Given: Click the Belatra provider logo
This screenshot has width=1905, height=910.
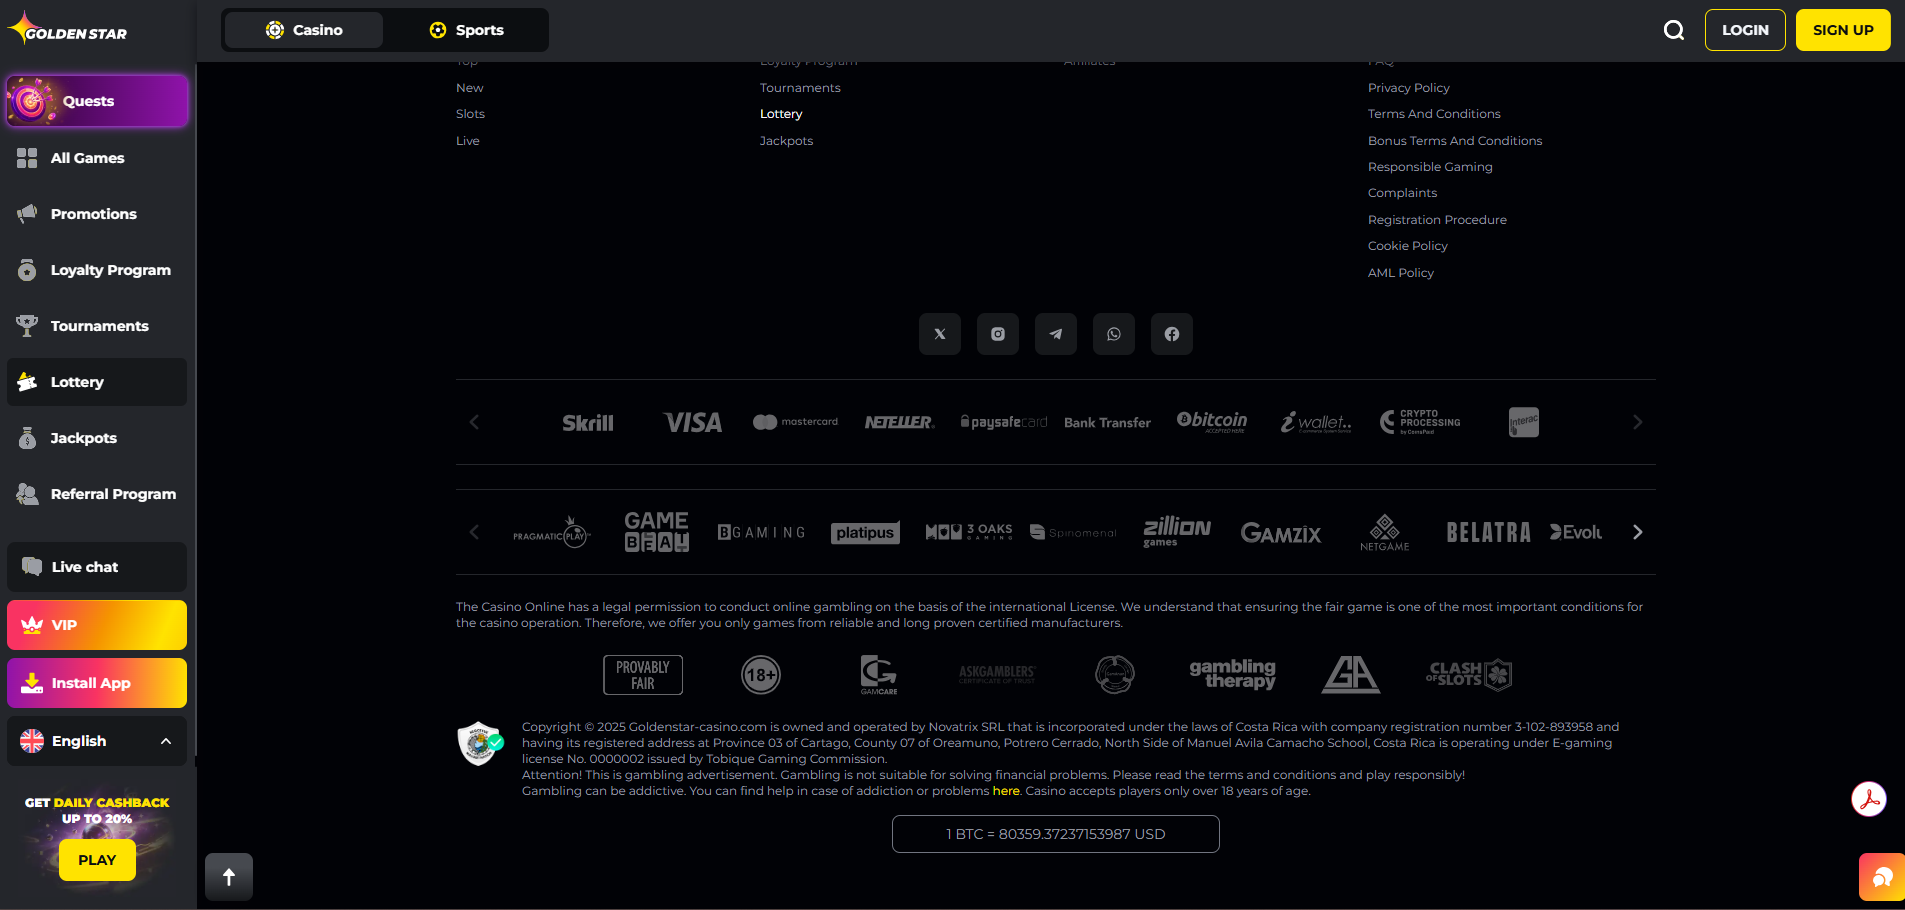Looking at the screenshot, I should tap(1489, 532).
